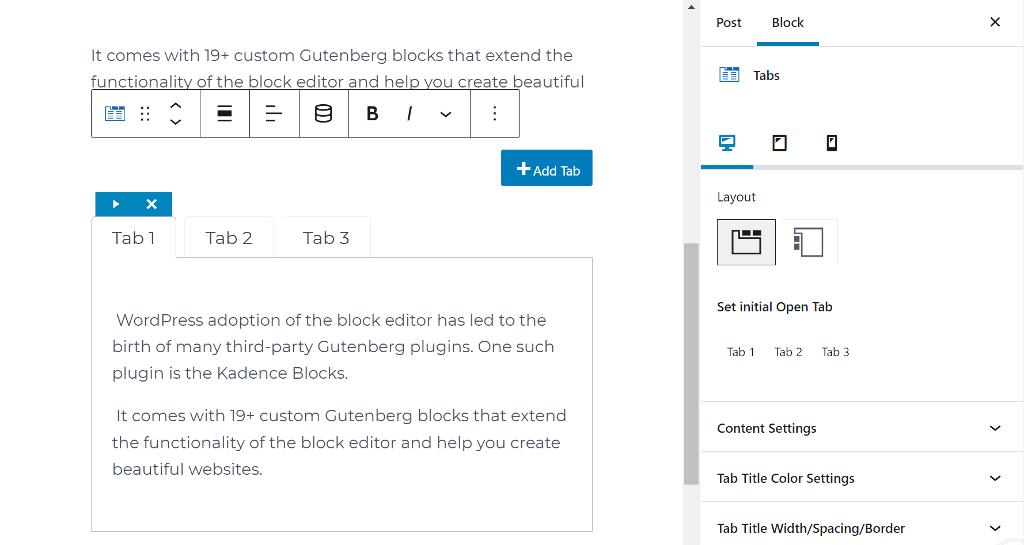Expand the Tab Title Color Settings panel

click(x=859, y=478)
